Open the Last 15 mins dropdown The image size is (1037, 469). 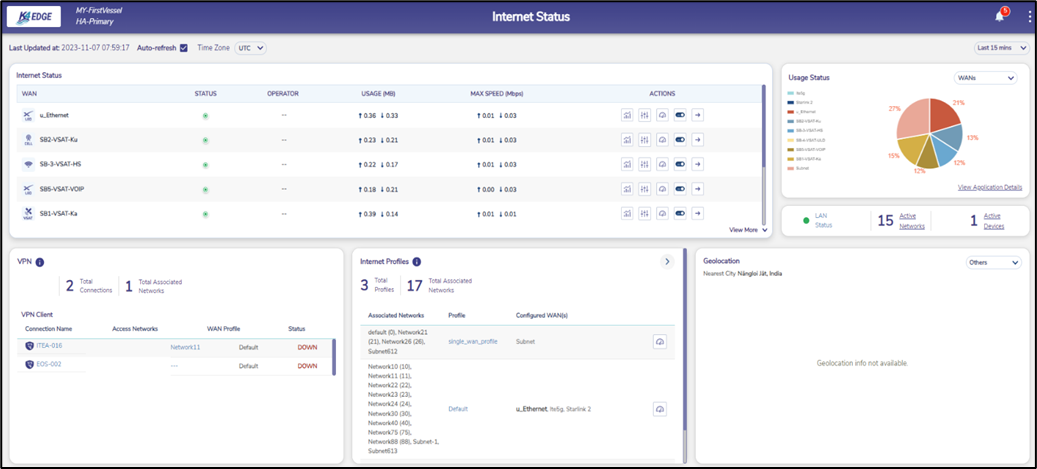tap(1001, 47)
